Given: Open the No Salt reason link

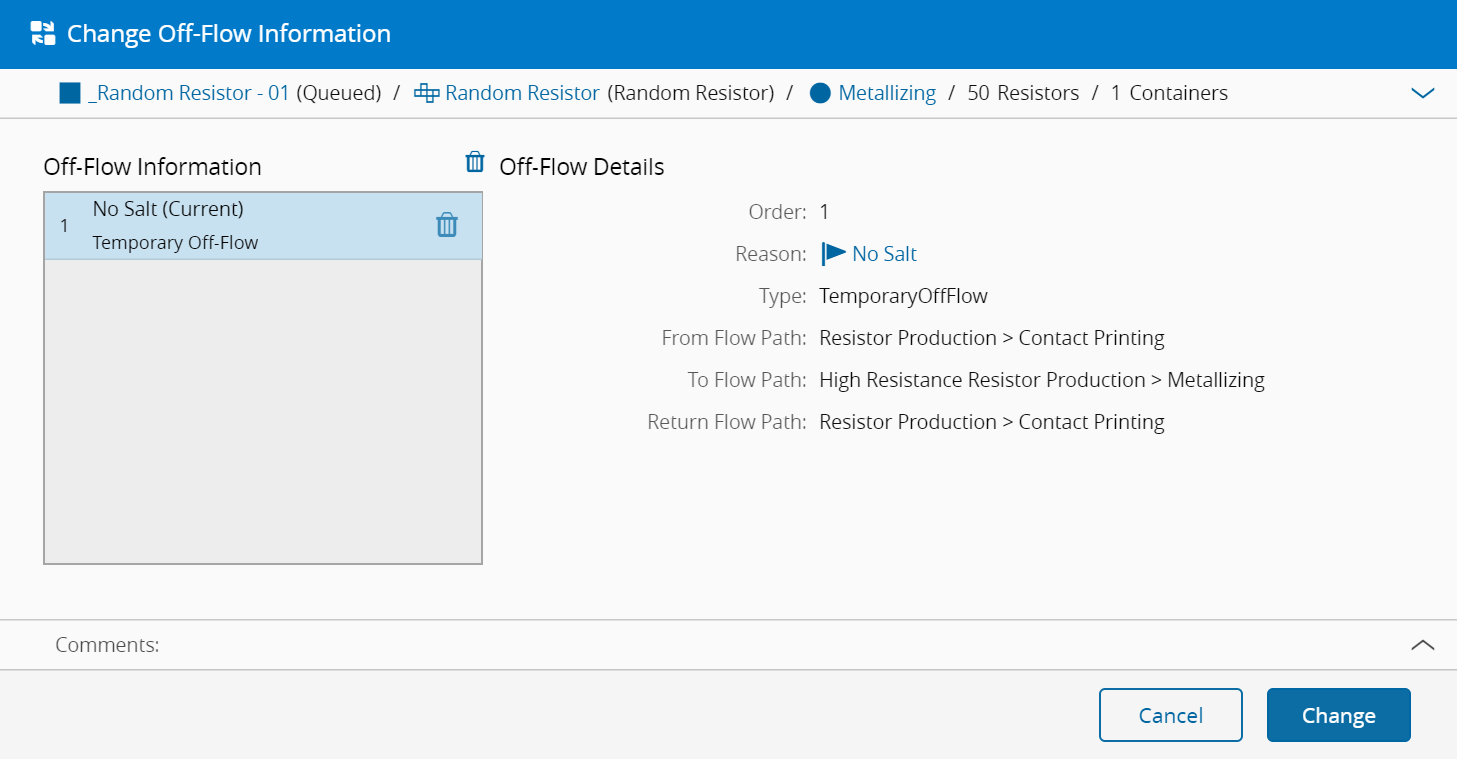Looking at the screenshot, I should pyautogui.click(x=884, y=254).
